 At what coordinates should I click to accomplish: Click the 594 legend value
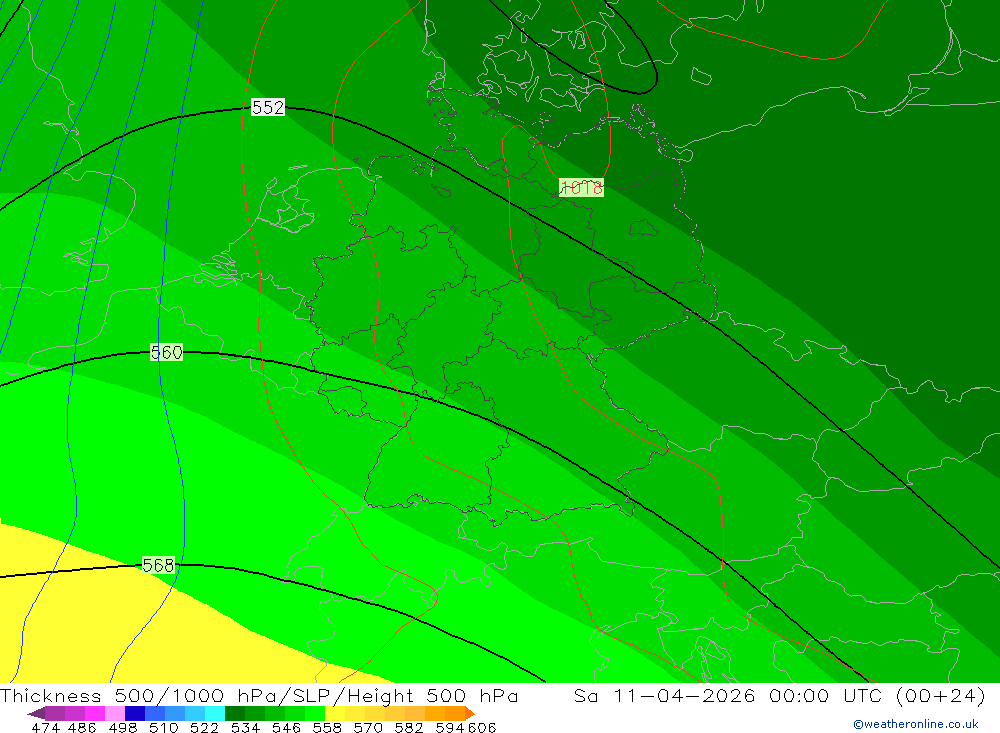pos(450,727)
